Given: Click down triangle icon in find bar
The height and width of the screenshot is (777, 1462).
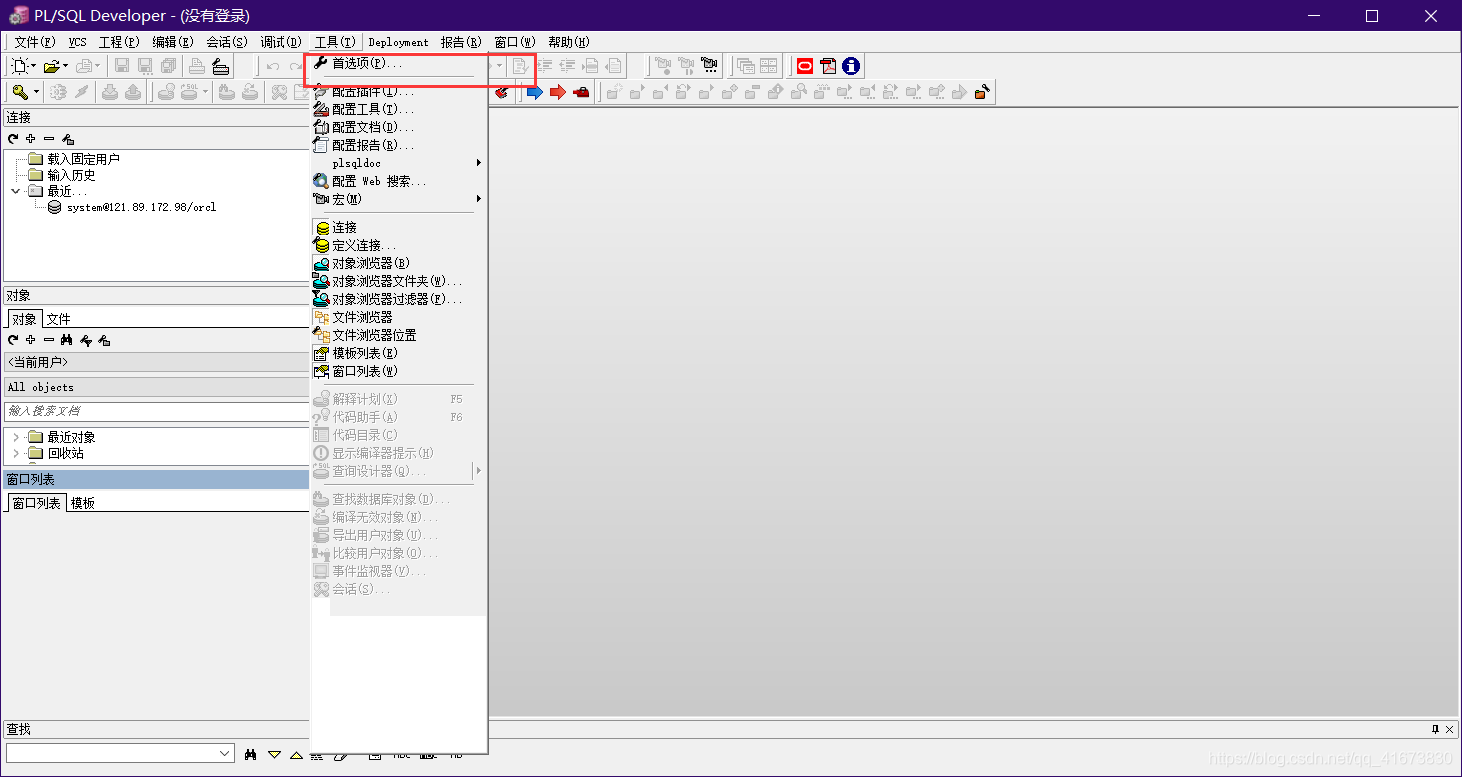Looking at the screenshot, I should 274,754.
